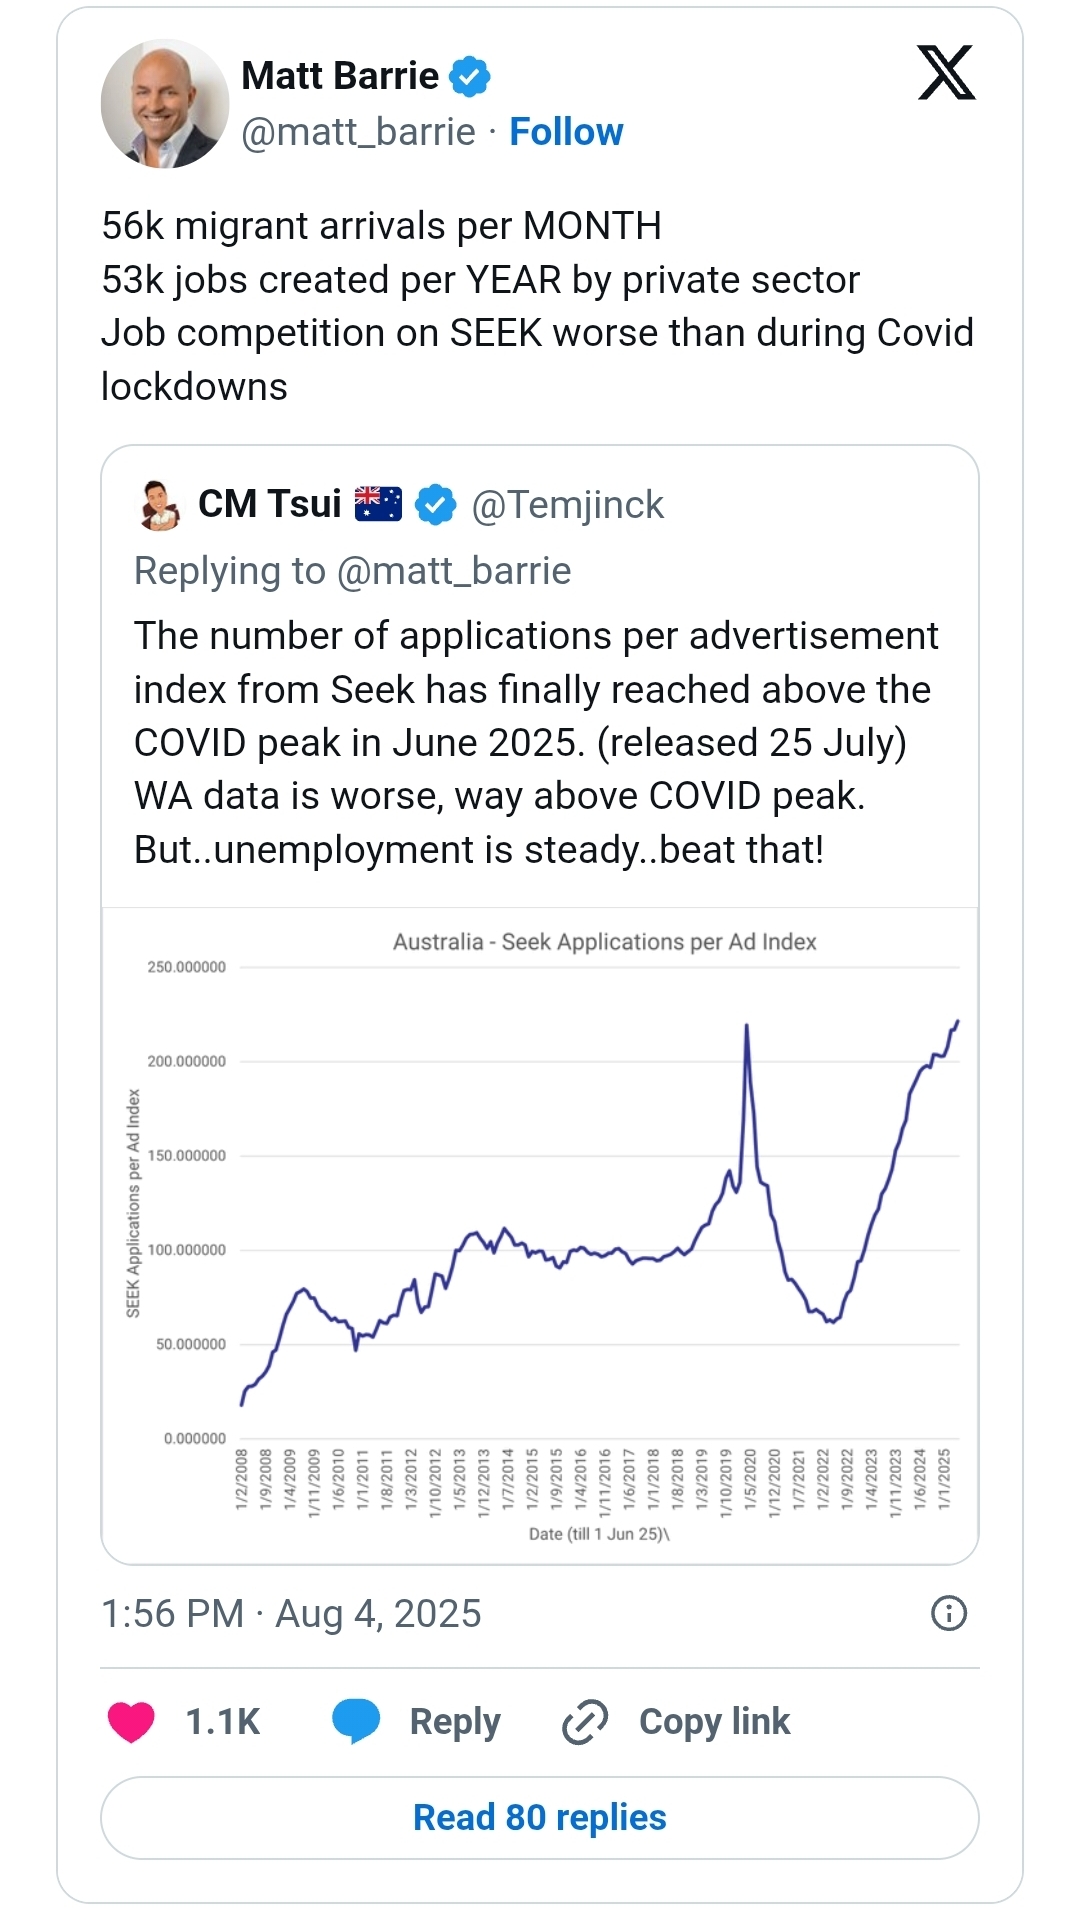
Task: Click CM Tsui's avatar icon
Action: point(159,505)
